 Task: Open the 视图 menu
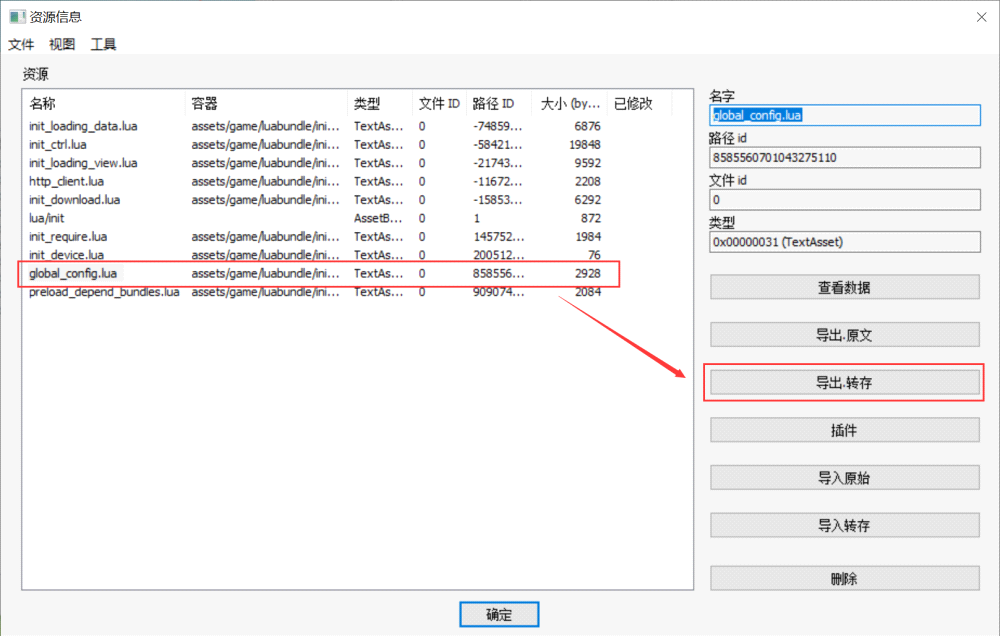tap(62, 44)
